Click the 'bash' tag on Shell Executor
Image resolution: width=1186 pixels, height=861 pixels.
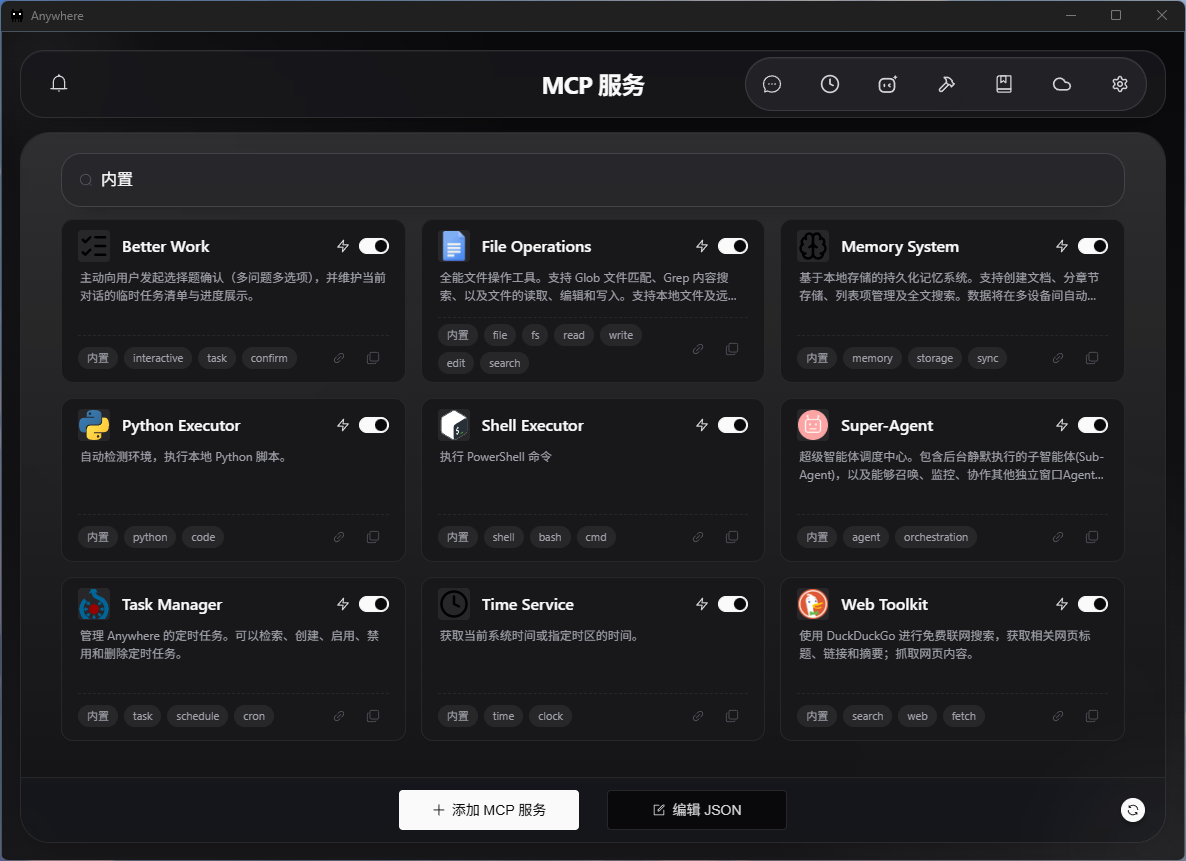550,537
